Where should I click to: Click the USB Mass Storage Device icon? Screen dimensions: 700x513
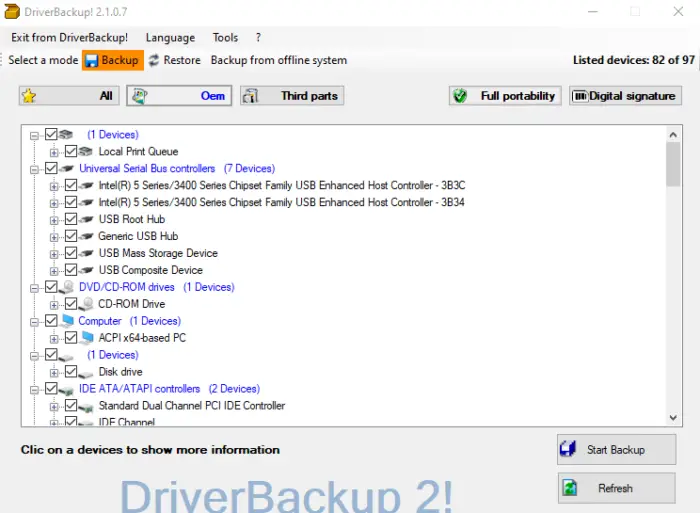coord(86,253)
